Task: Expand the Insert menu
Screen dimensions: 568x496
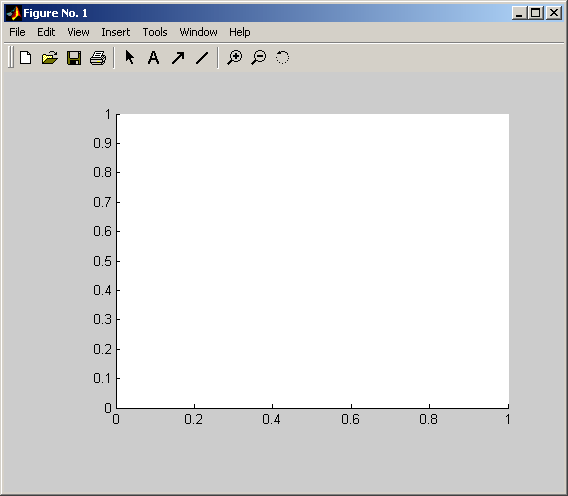Action: pyautogui.click(x=116, y=32)
